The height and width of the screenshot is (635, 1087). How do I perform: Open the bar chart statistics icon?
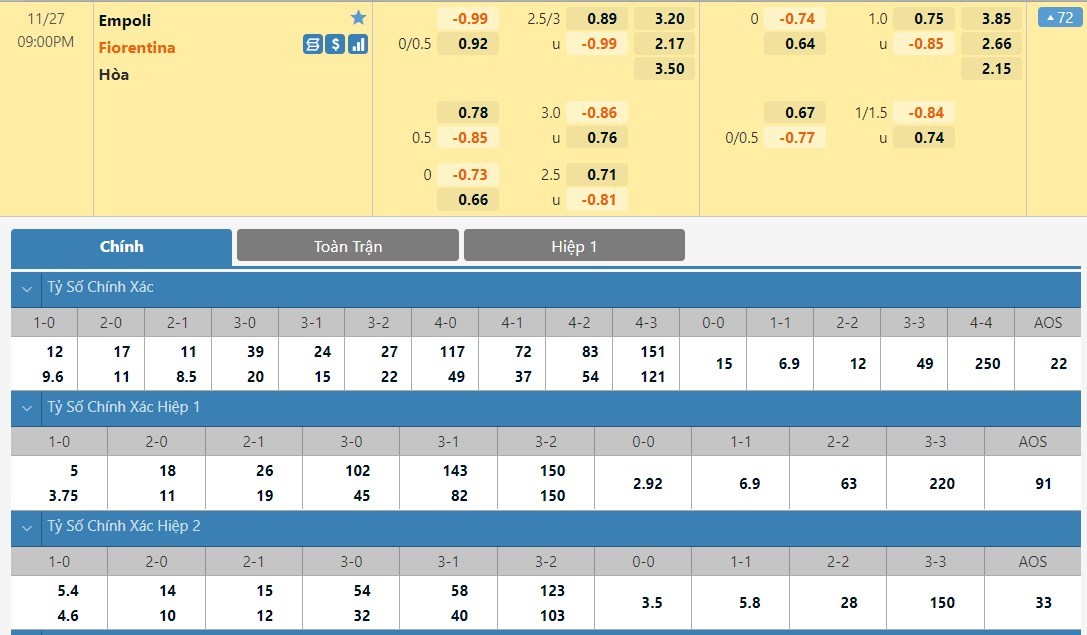(x=358, y=44)
